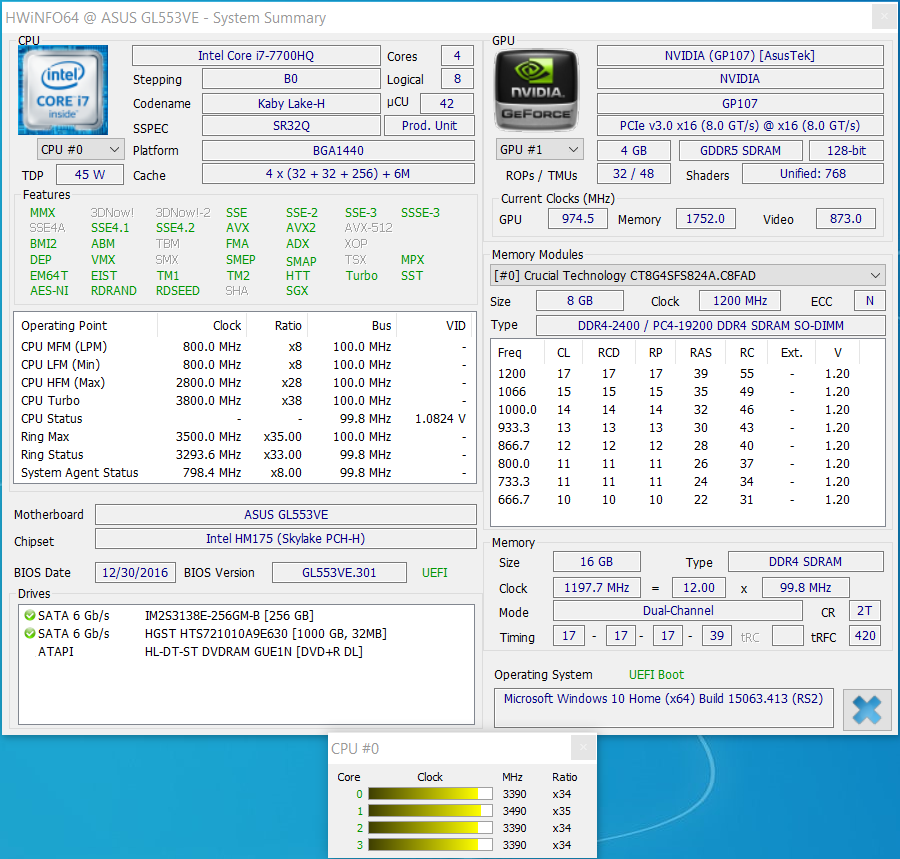Viewport: 900px width, 859px height.
Task: Click the Dual-Channel mode field
Action: tap(678, 611)
